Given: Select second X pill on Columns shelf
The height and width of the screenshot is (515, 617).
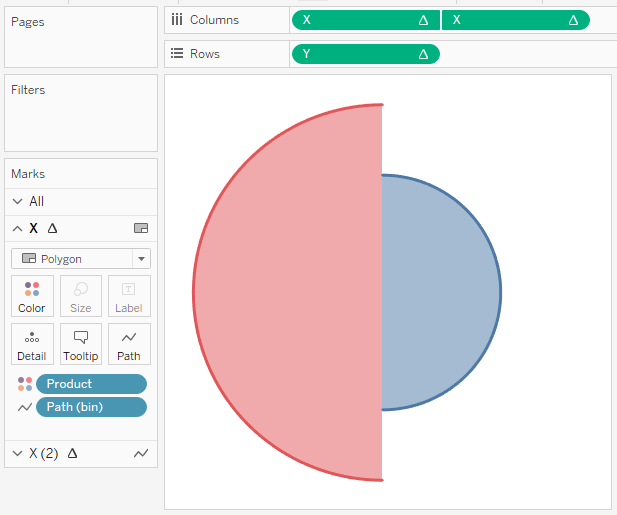Looking at the screenshot, I should tap(516, 20).
